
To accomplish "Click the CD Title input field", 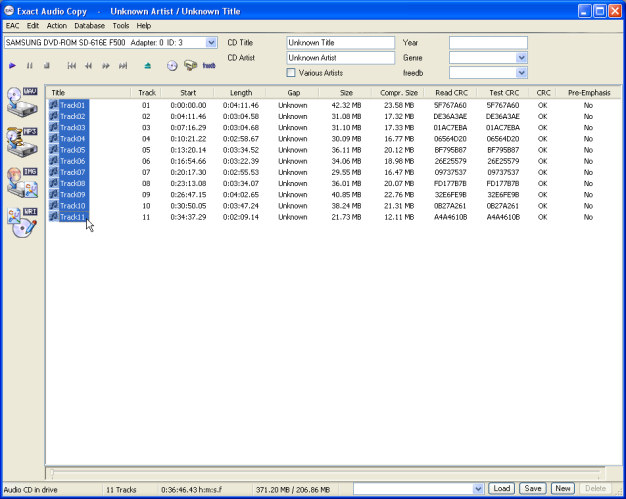I will [340, 43].
